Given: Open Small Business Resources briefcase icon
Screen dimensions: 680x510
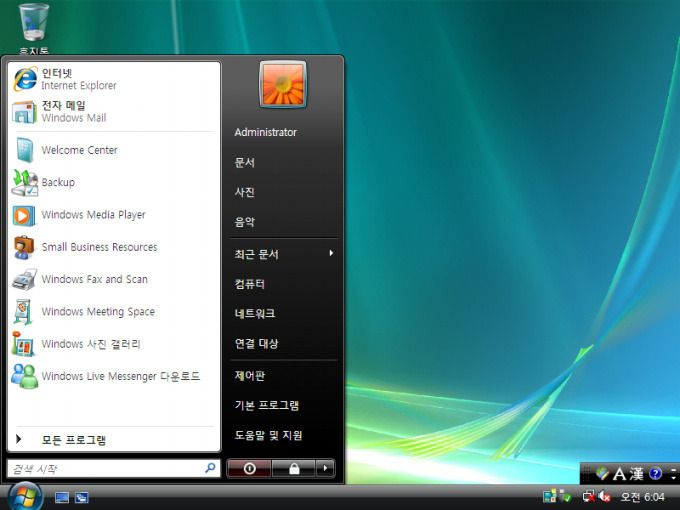Looking at the screenshot, I should (24, 247).
